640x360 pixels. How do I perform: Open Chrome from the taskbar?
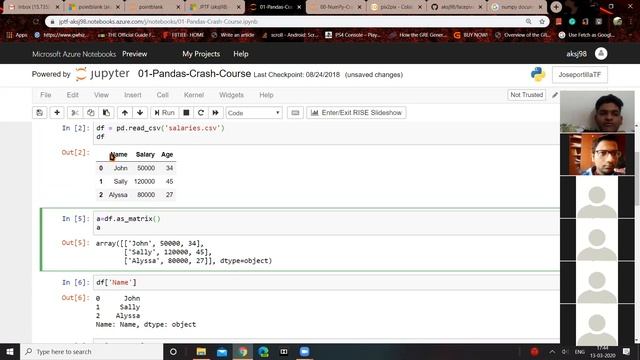(243, 351)
